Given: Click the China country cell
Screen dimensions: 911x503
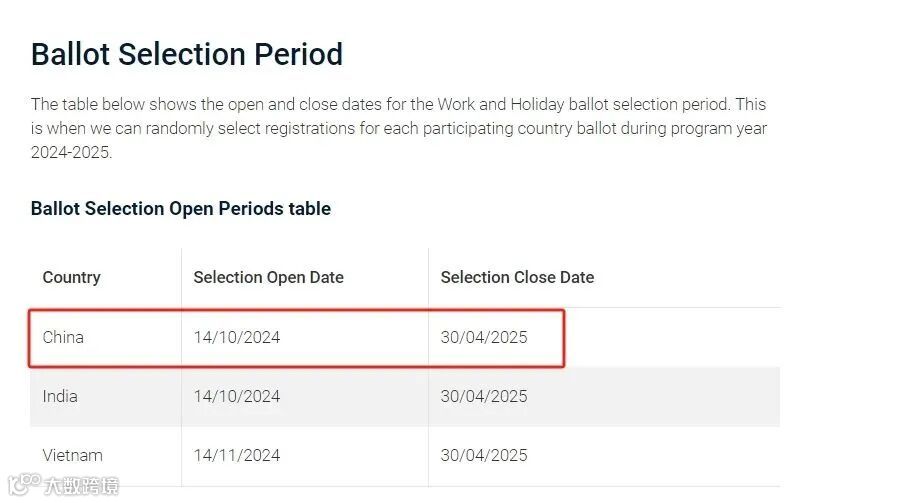Looking at the screenshot, I should tap(63, 337).
